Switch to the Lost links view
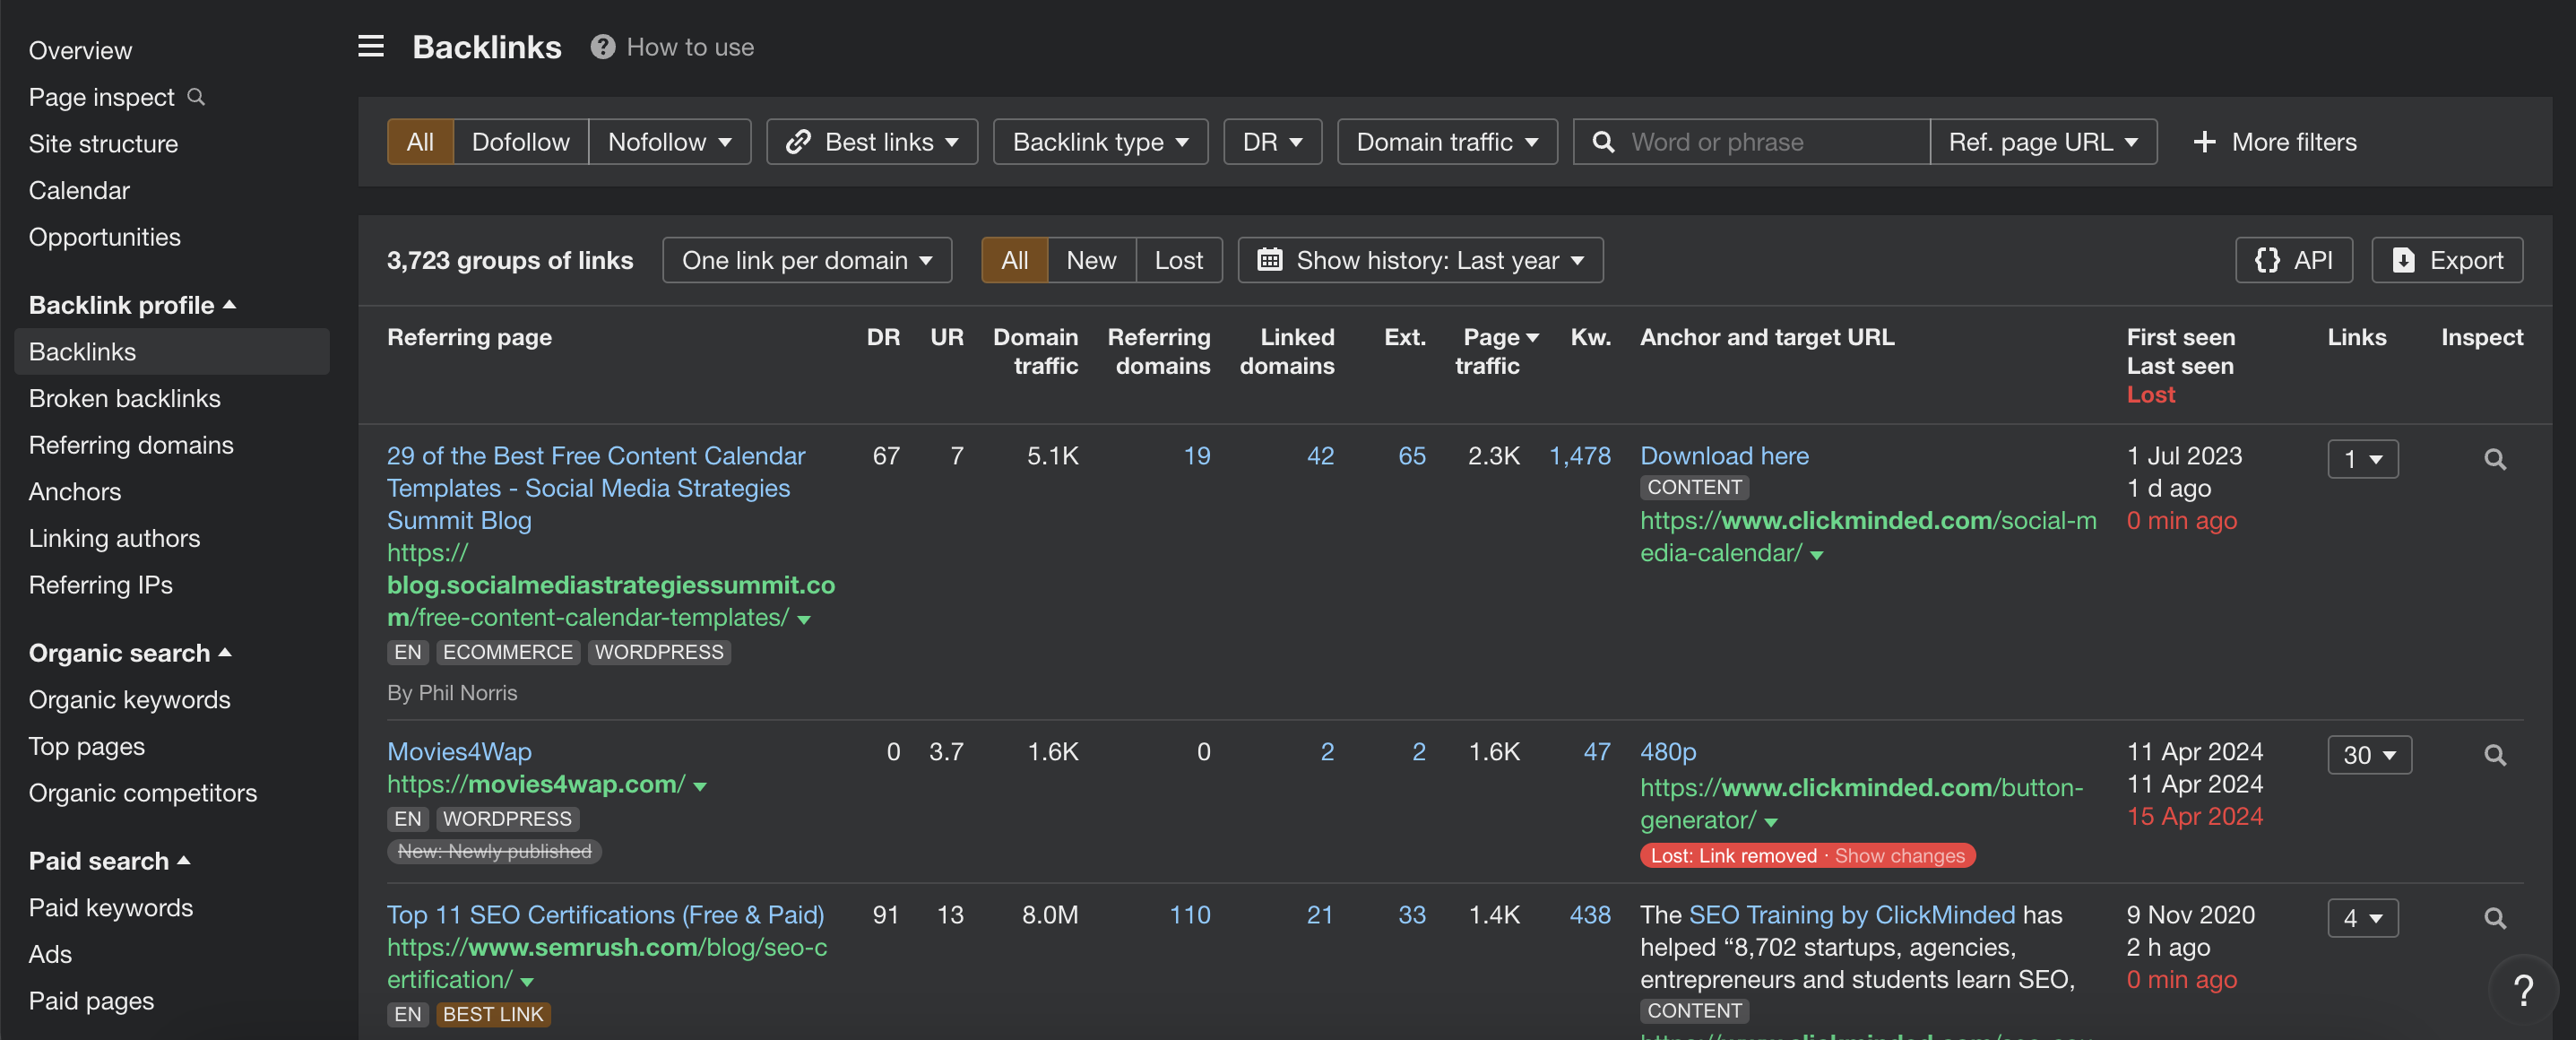This screenshot has width=2576, height=1040. coord(1179,260)
